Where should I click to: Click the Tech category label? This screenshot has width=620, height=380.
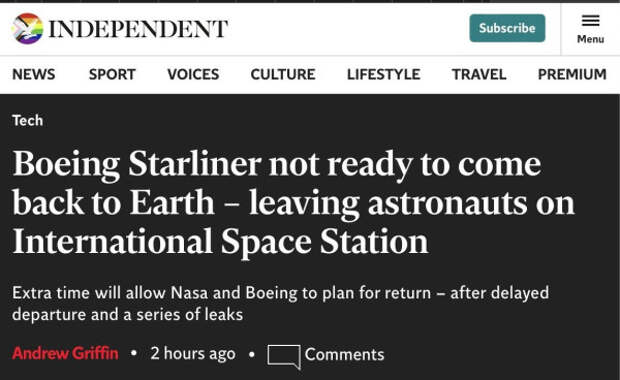27,120
